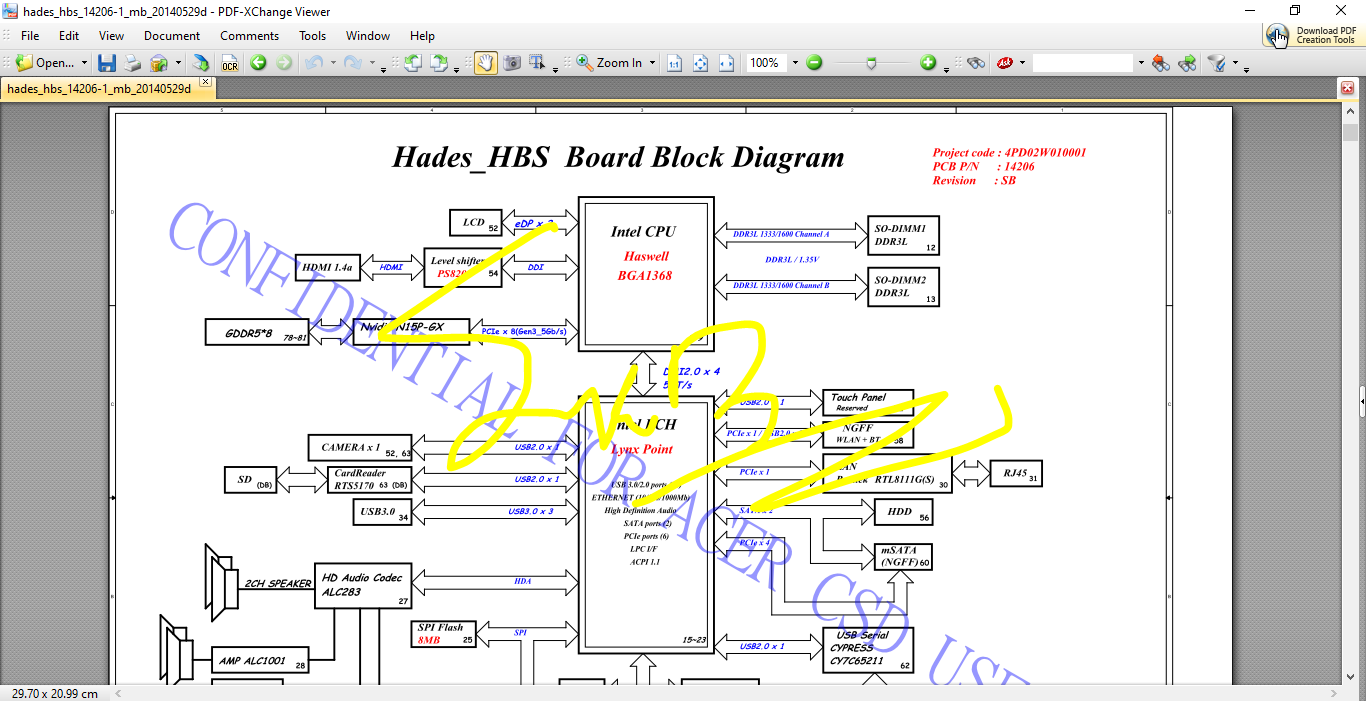The height and width of the screenshot is (701, 1366).
Task: Go to previous view with the green back arrow
Action: pos(258,63)
